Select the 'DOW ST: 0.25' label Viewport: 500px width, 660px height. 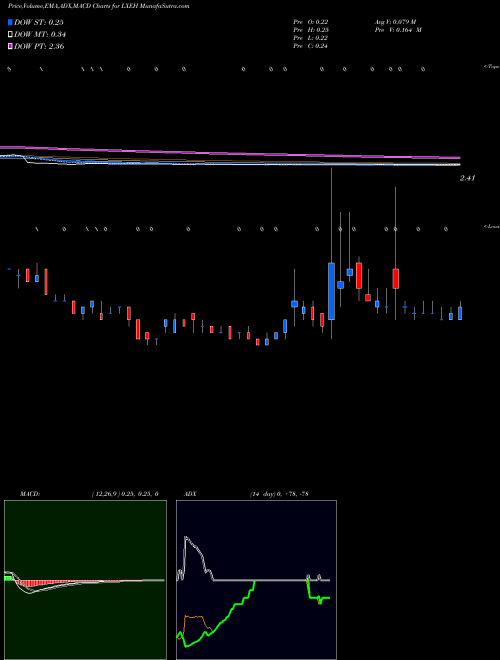(x=38, y=23)
